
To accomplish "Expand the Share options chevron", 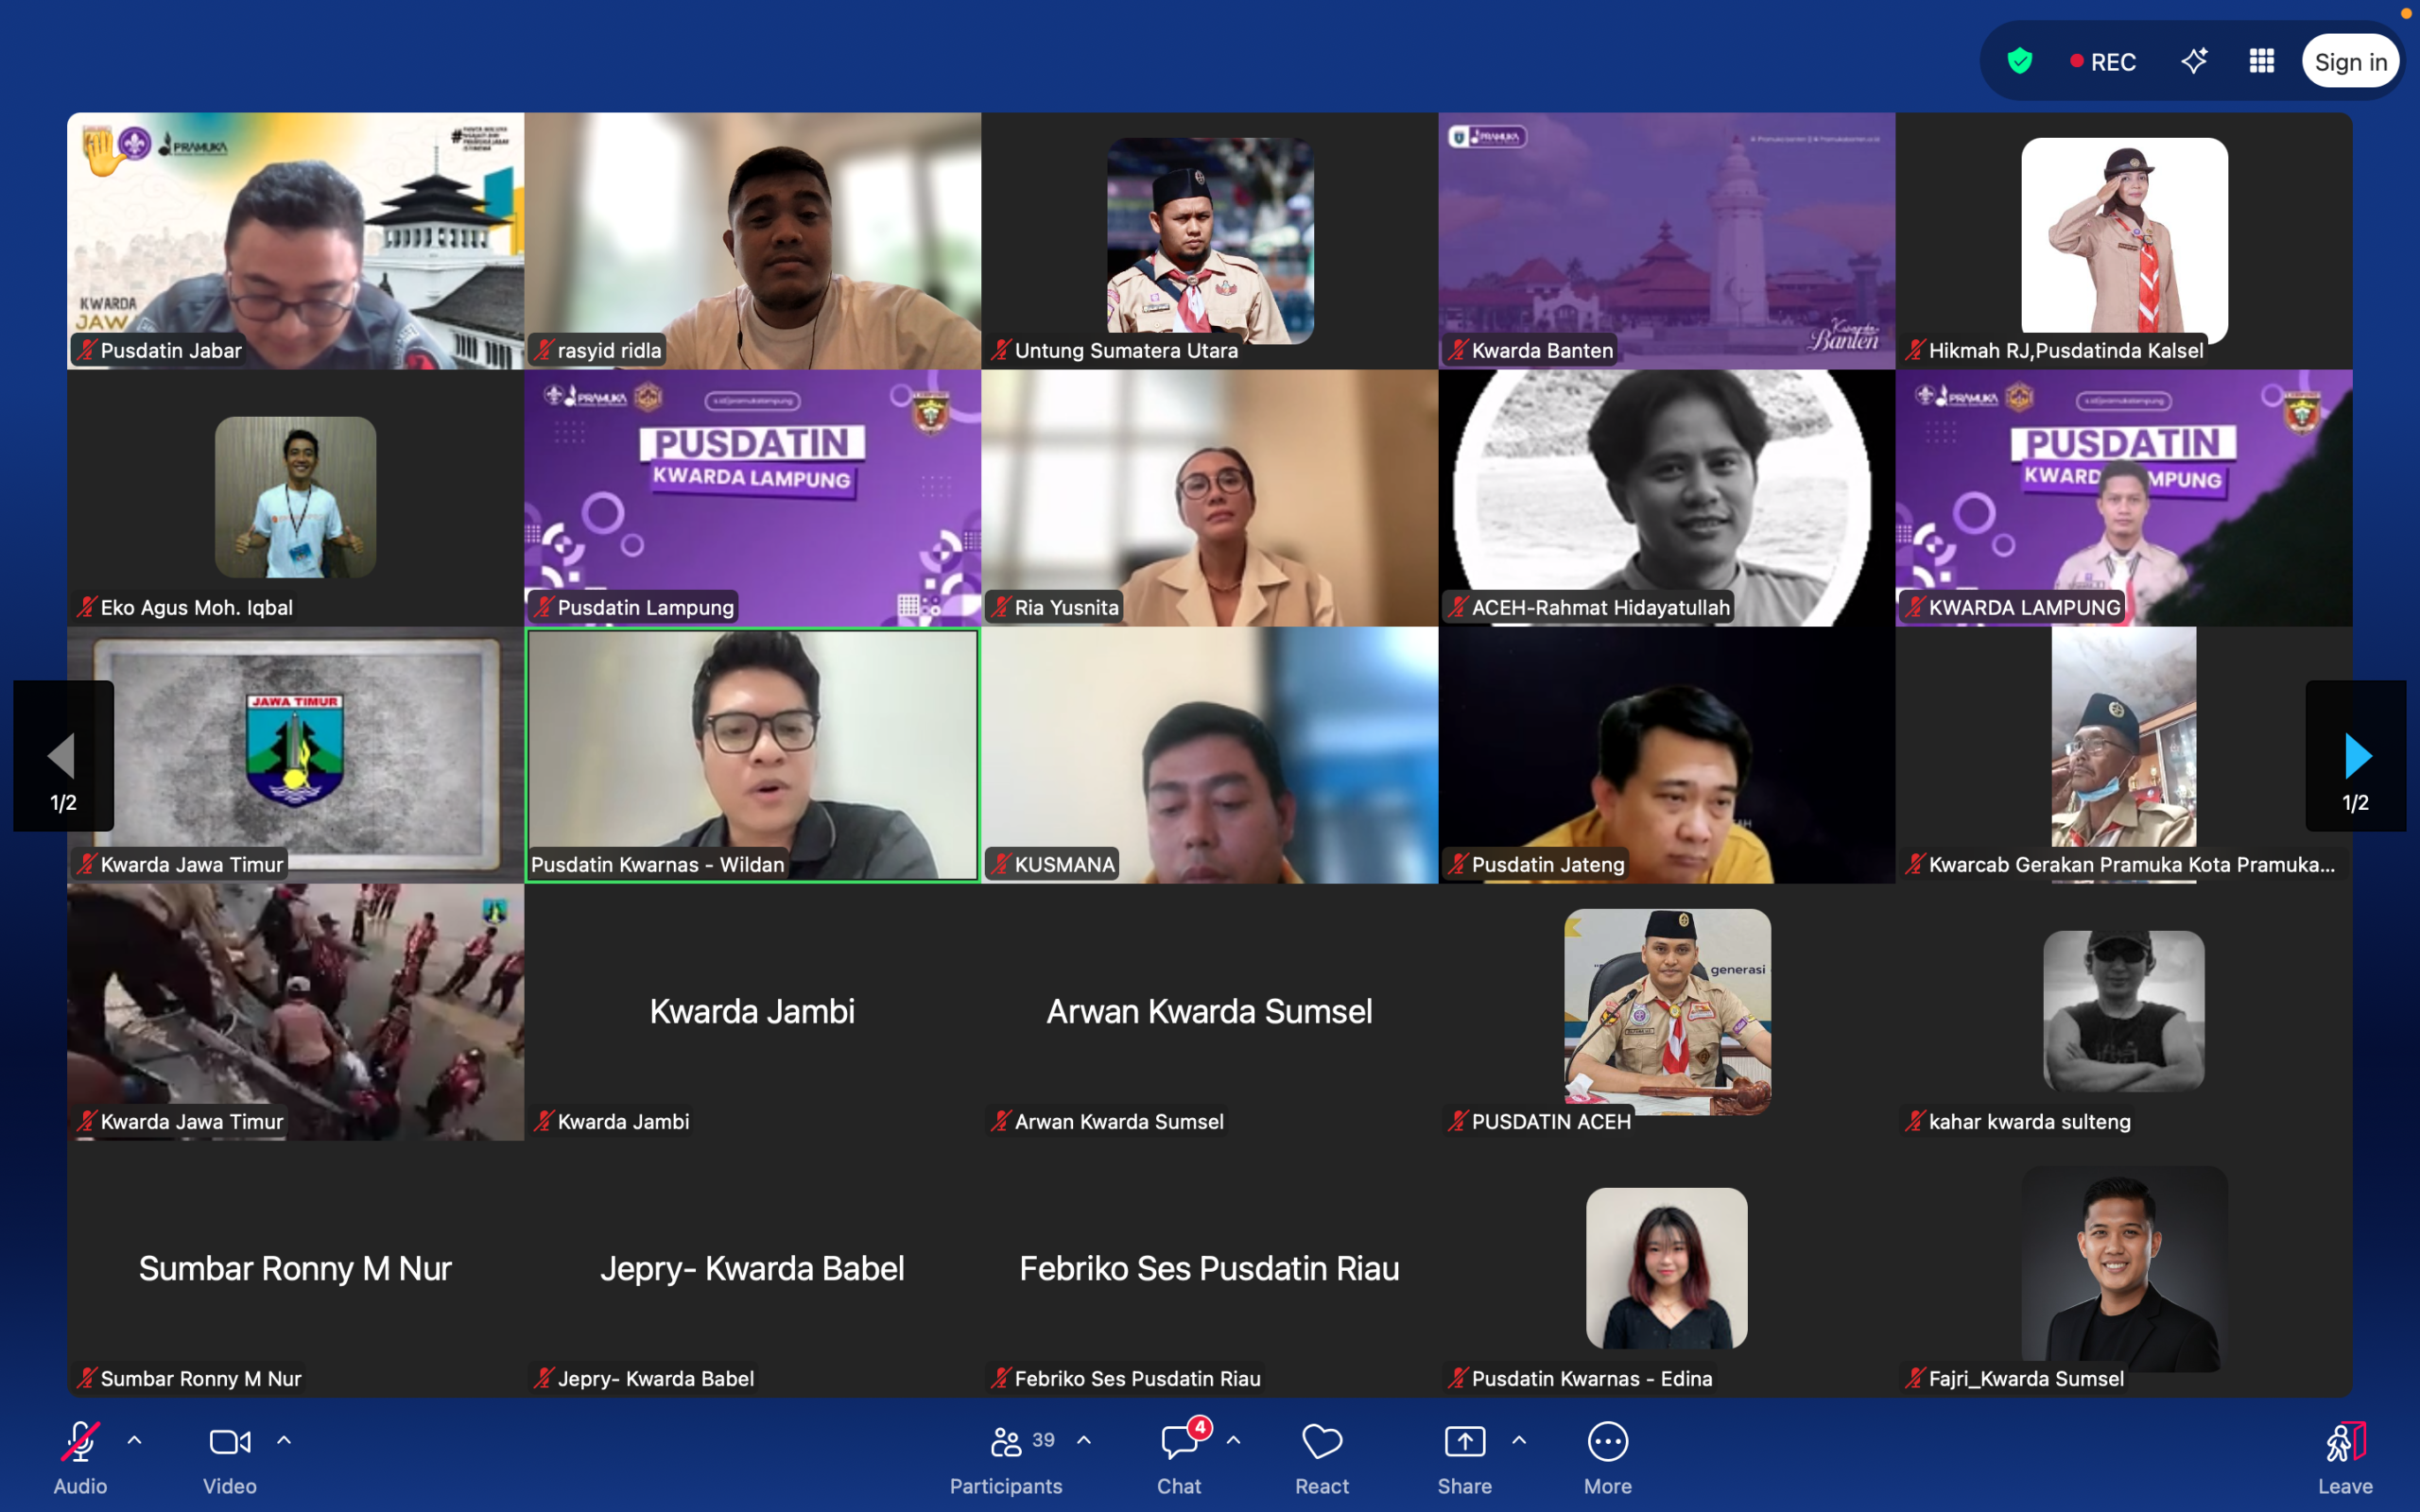I will click(x=1519, y=1440).
